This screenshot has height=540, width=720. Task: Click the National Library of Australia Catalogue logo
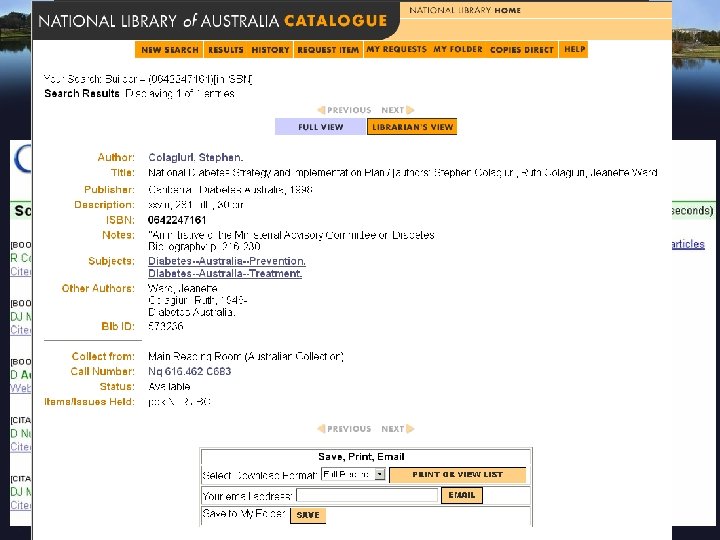coord(213,21)
